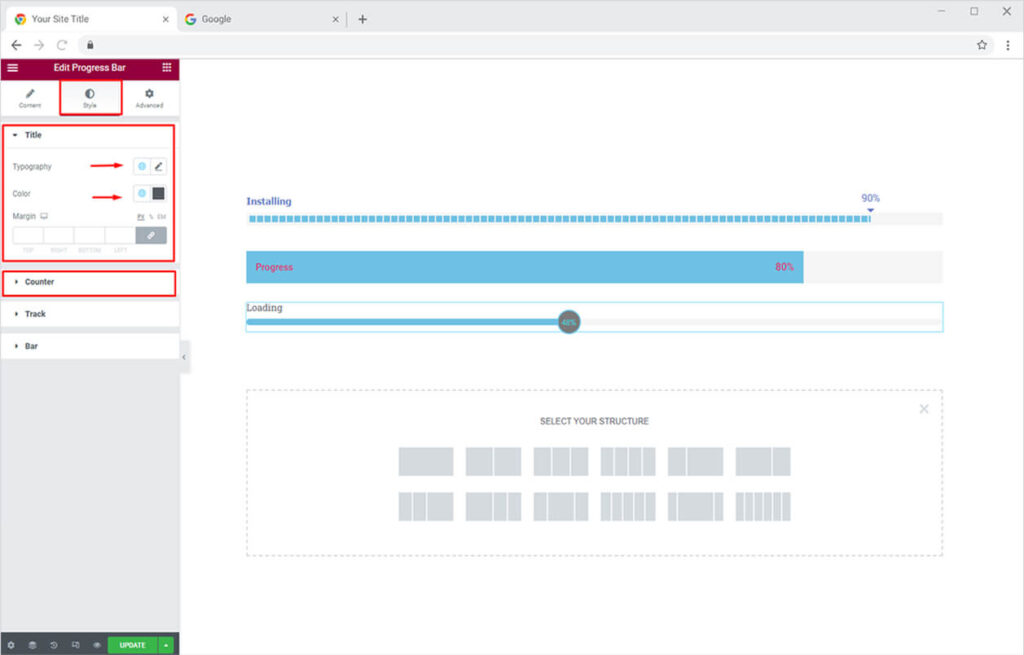The image size is (1024, 655).
Task: Open the widgets grid panel icon
Action: pyautogui.click(x=167, y=67)
